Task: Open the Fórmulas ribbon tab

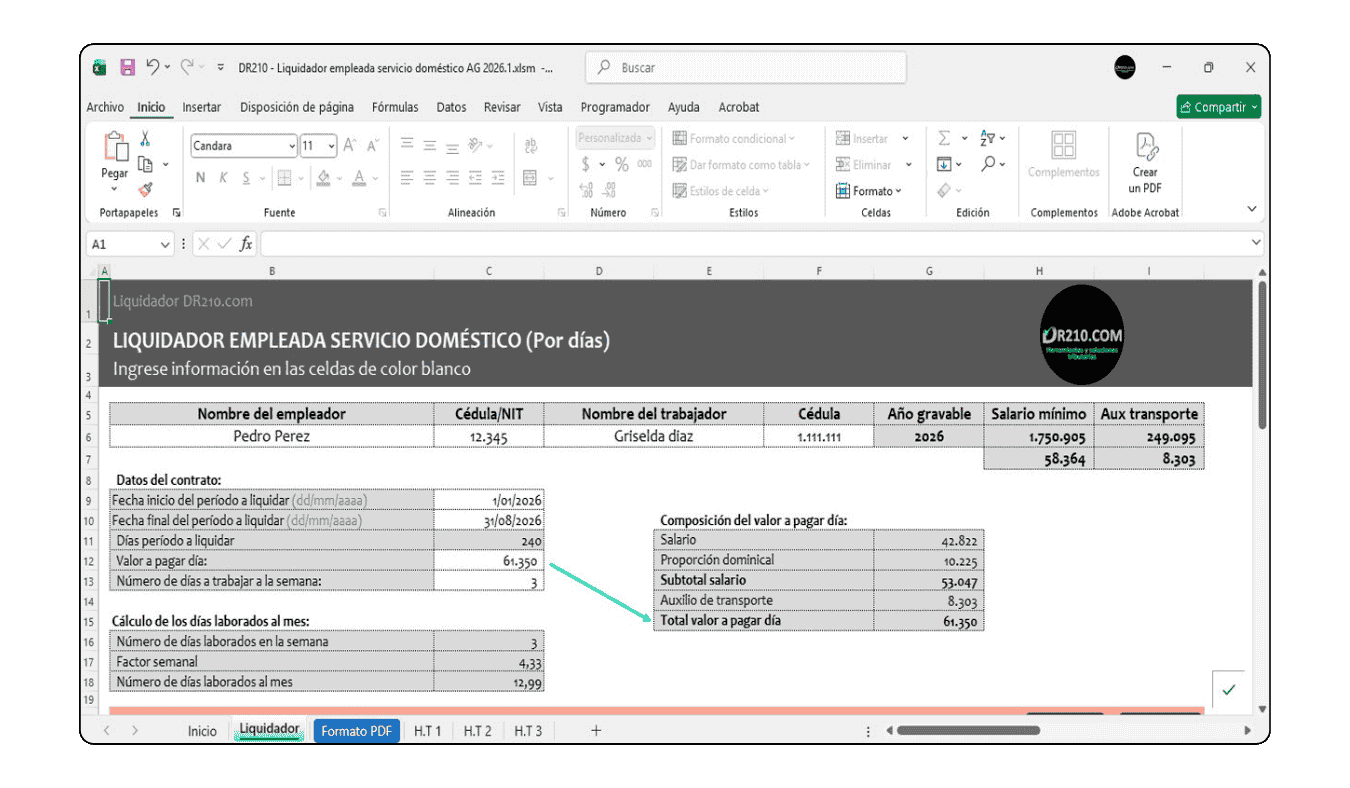Action: 395,107
